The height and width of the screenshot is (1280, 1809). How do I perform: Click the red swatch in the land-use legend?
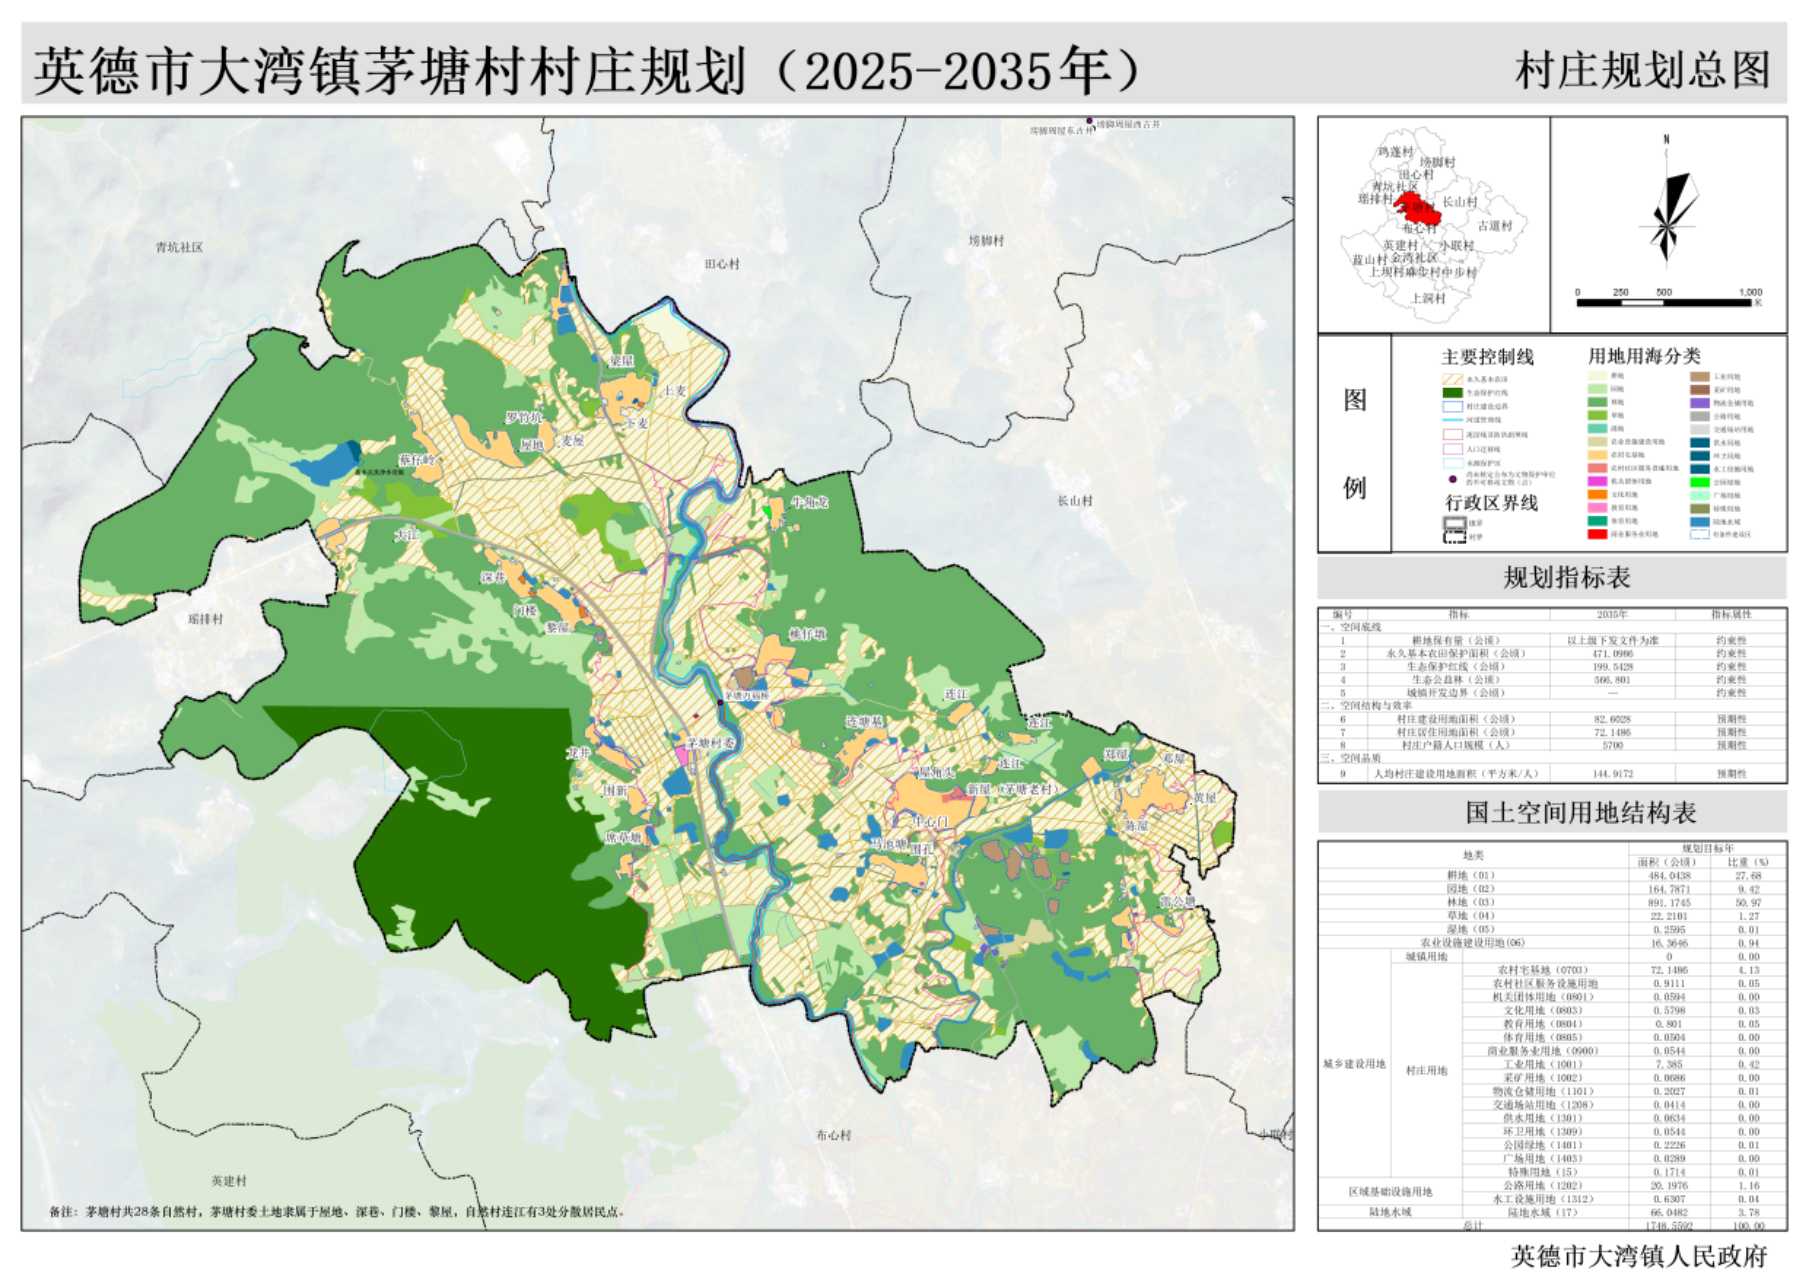pyautogui.click(x=1597, y=534)
